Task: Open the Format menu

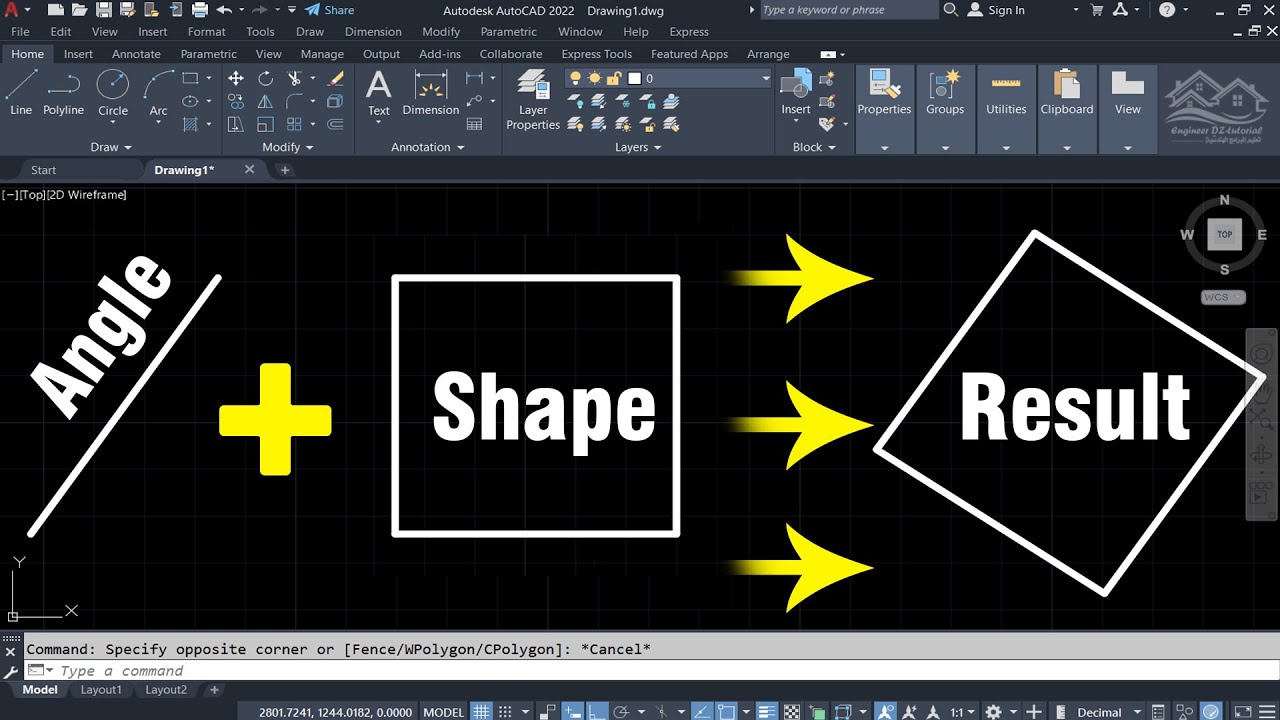Action: 207,32
